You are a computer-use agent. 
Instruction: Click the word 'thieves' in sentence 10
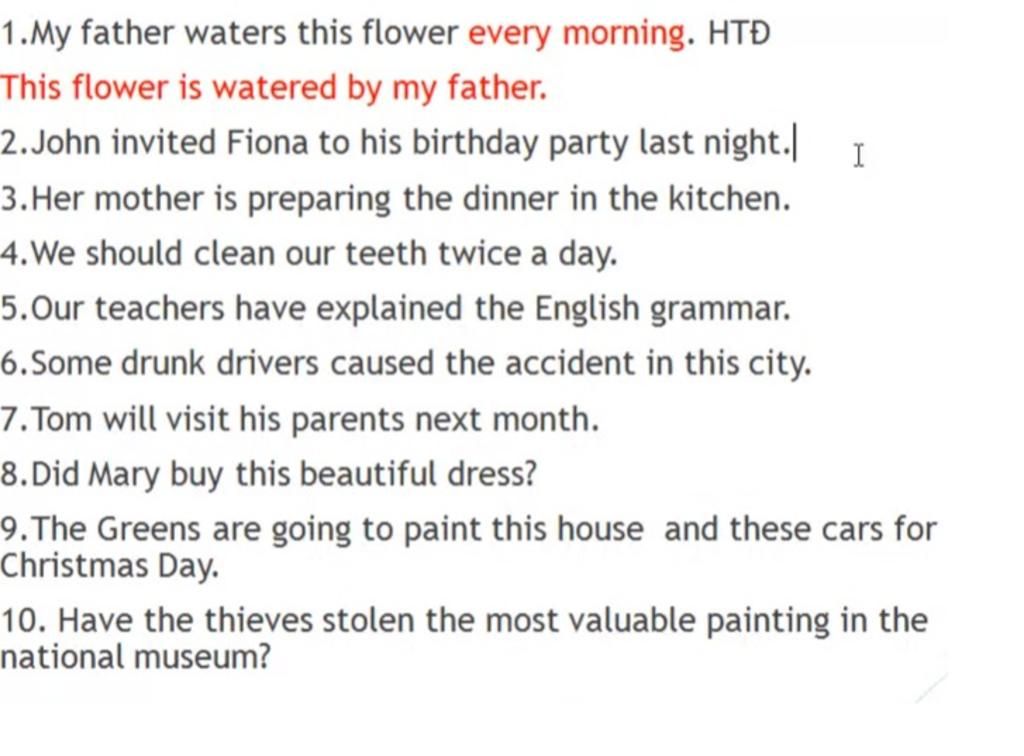pos(259,620)
